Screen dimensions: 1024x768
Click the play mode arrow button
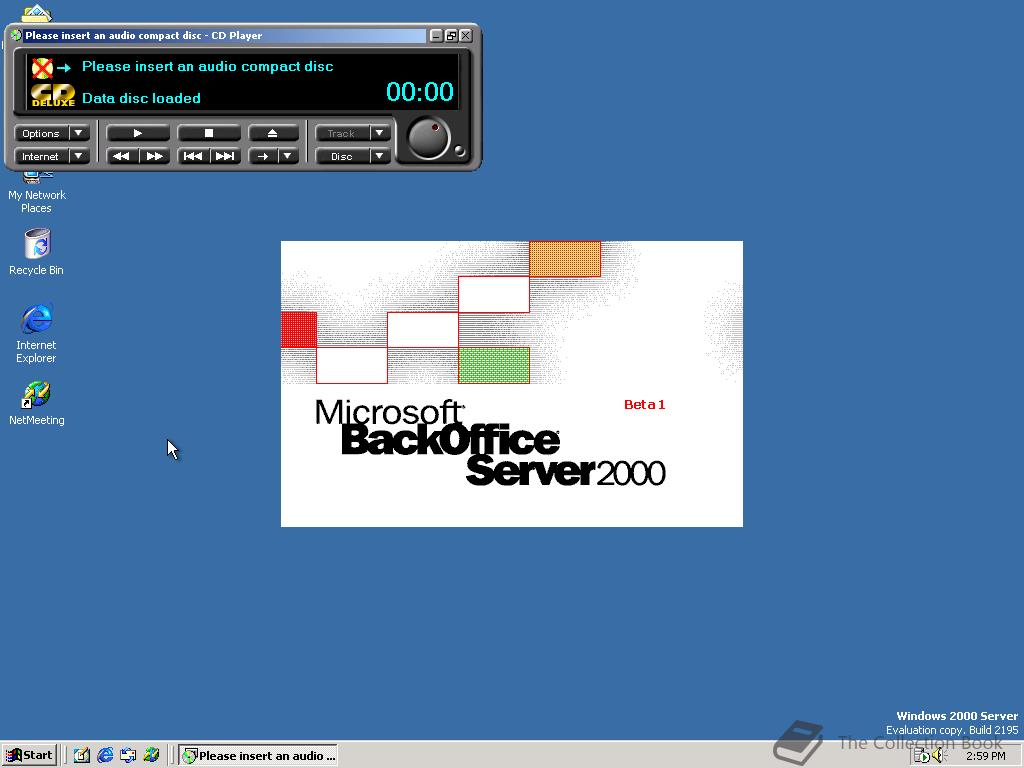263,156
